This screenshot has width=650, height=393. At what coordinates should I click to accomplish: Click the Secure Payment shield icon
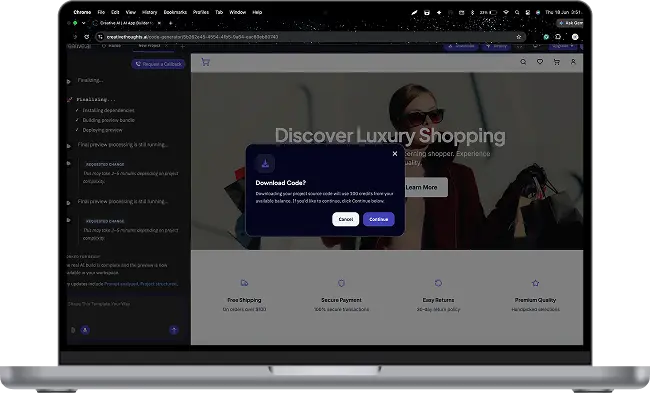click(x=341, y=283)
